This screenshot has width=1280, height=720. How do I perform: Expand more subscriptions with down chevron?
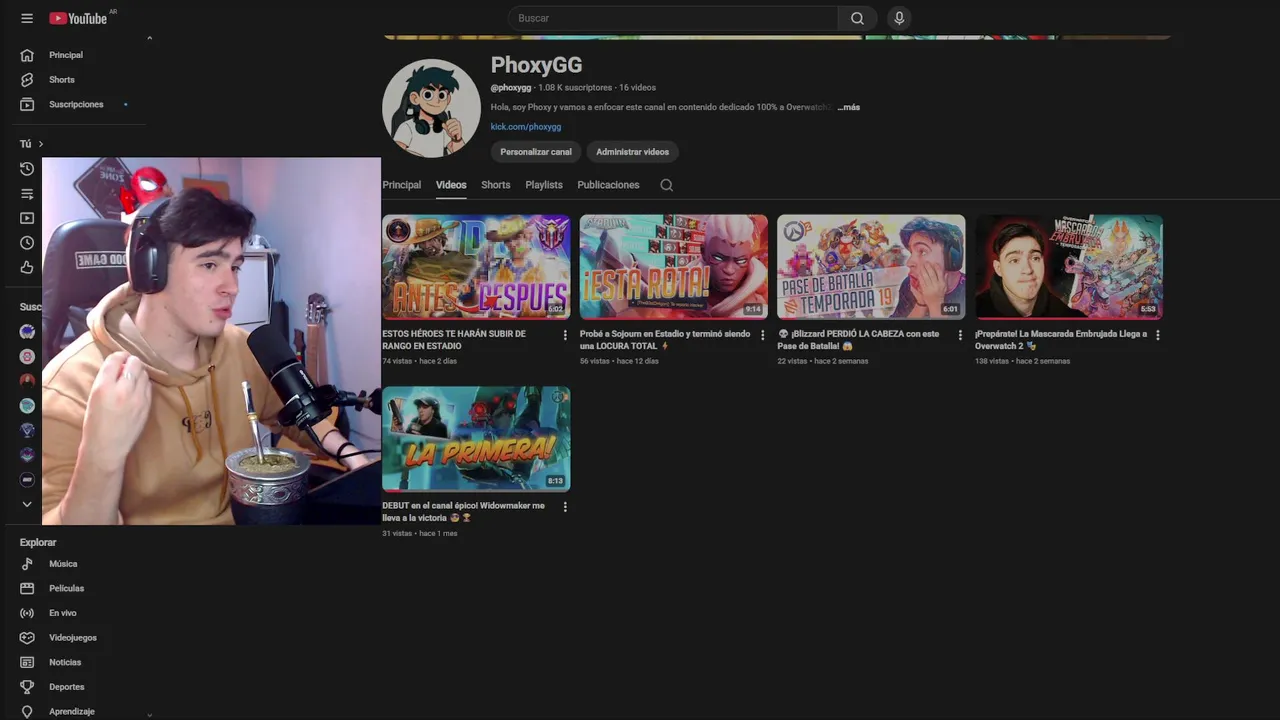pyautogui.click(x=27, y=504)
